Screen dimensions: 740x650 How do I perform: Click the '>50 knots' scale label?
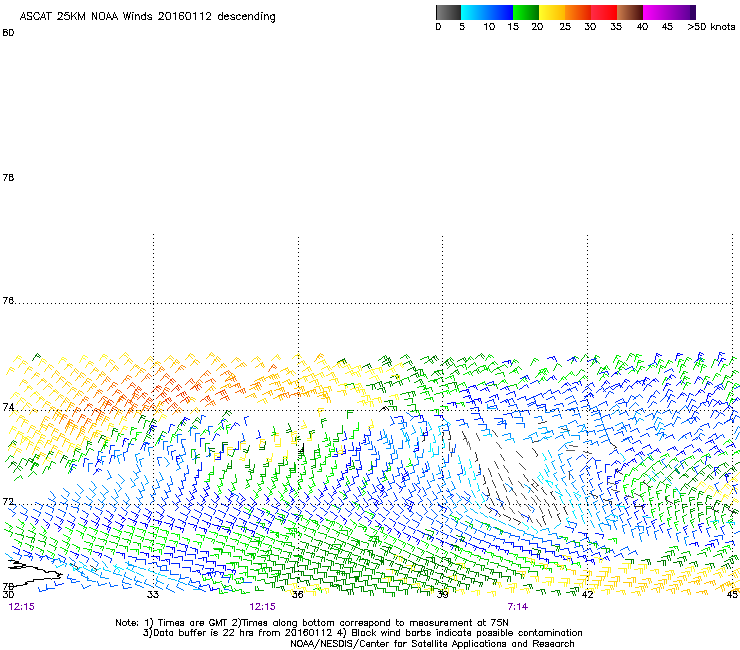click(x=711, y=27)
